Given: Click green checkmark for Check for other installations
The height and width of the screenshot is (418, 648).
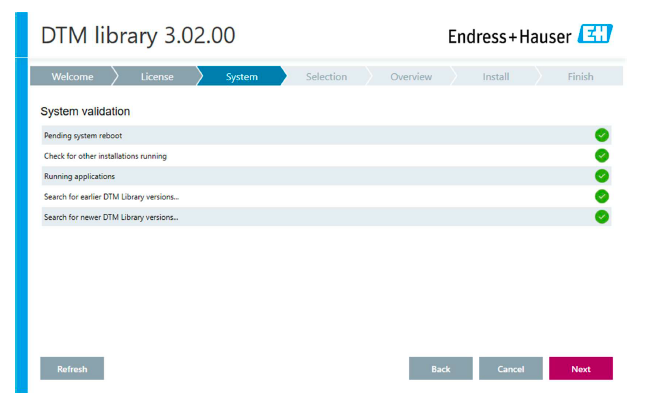Looking at the screenshot, I should point(601,155).
